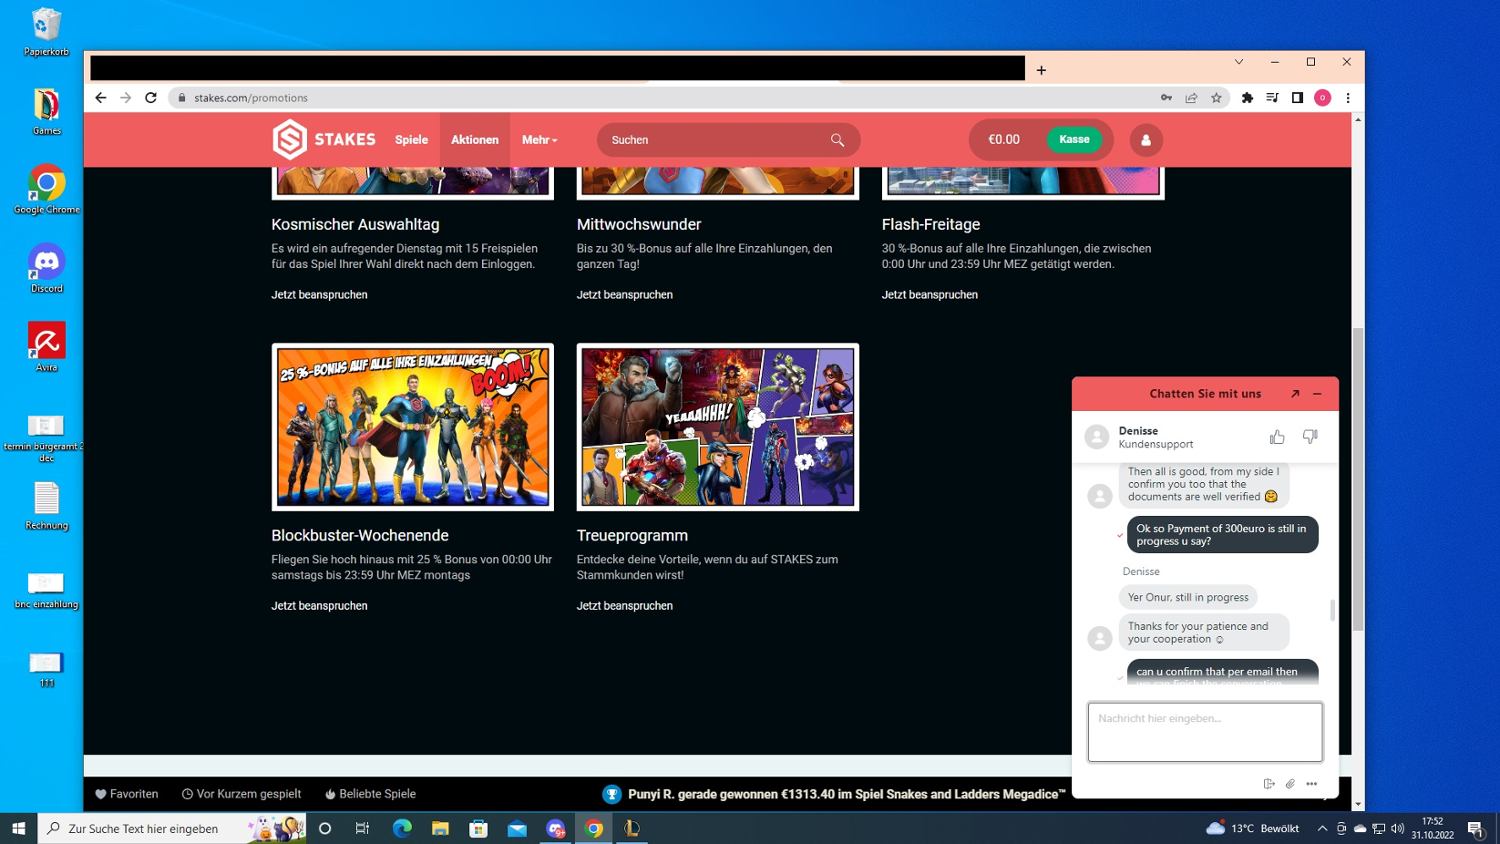
Task: Open the user account profile icon
Action: click(1146, 140)
